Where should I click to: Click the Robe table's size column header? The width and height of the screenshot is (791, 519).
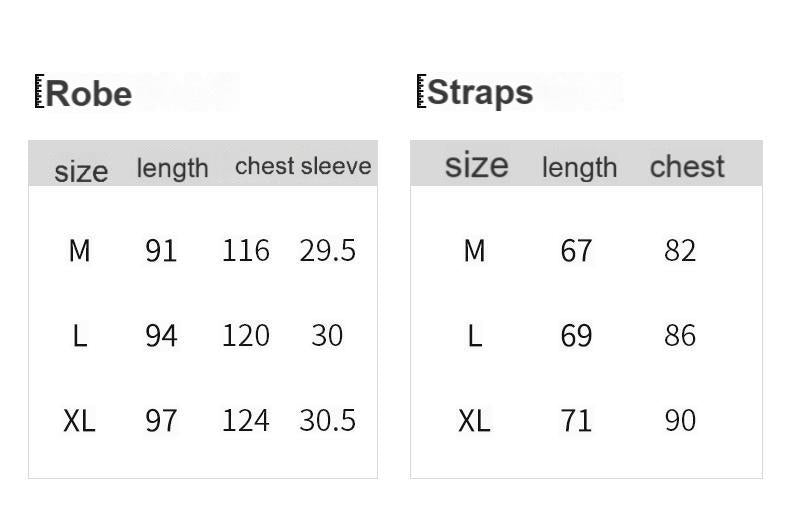[x=81, y=171]
